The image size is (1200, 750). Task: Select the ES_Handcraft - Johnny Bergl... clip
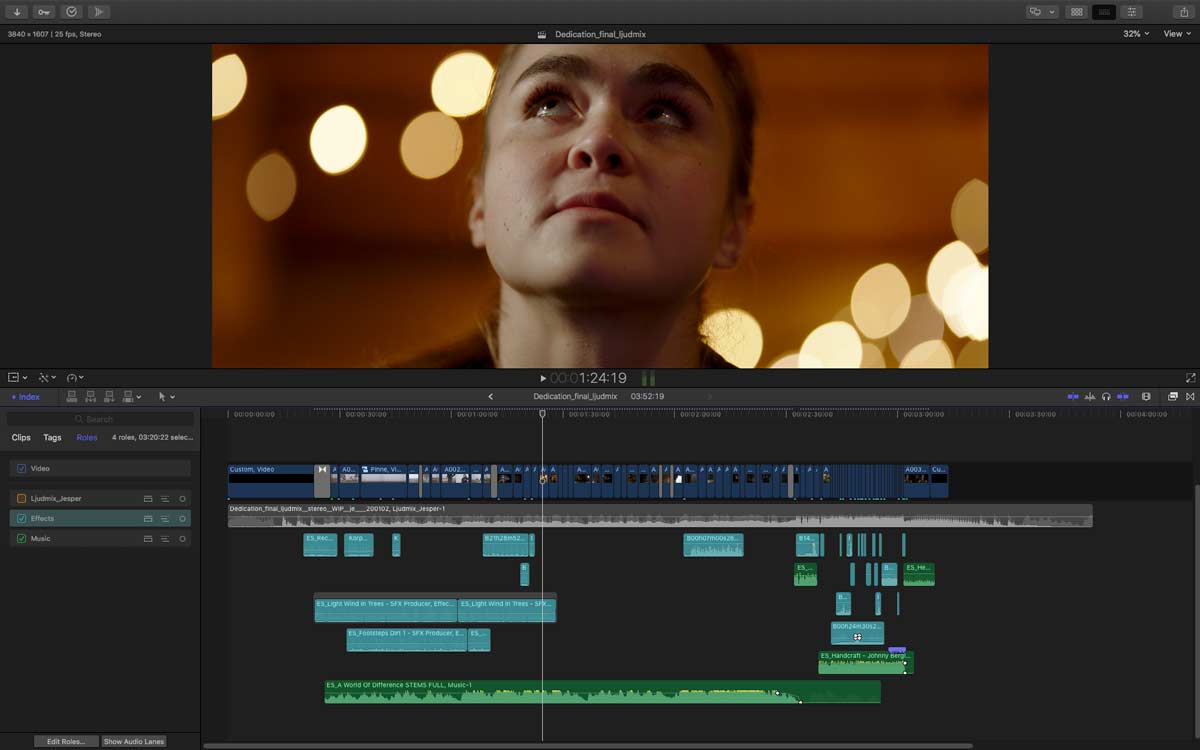tap(865, 662)
